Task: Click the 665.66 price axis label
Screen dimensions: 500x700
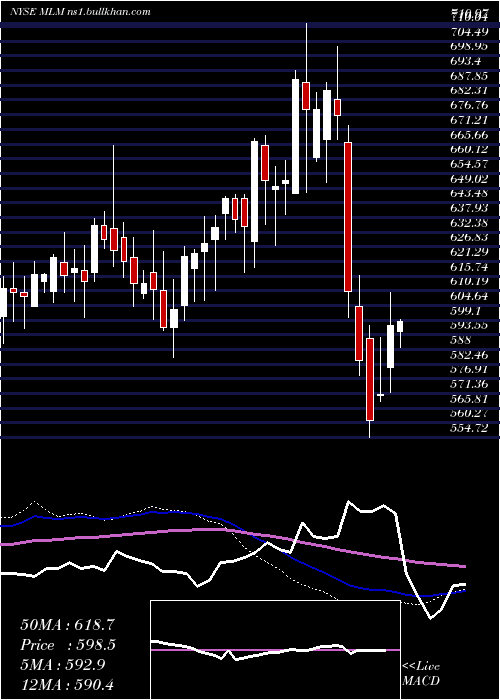Action: tap(470, 135)
